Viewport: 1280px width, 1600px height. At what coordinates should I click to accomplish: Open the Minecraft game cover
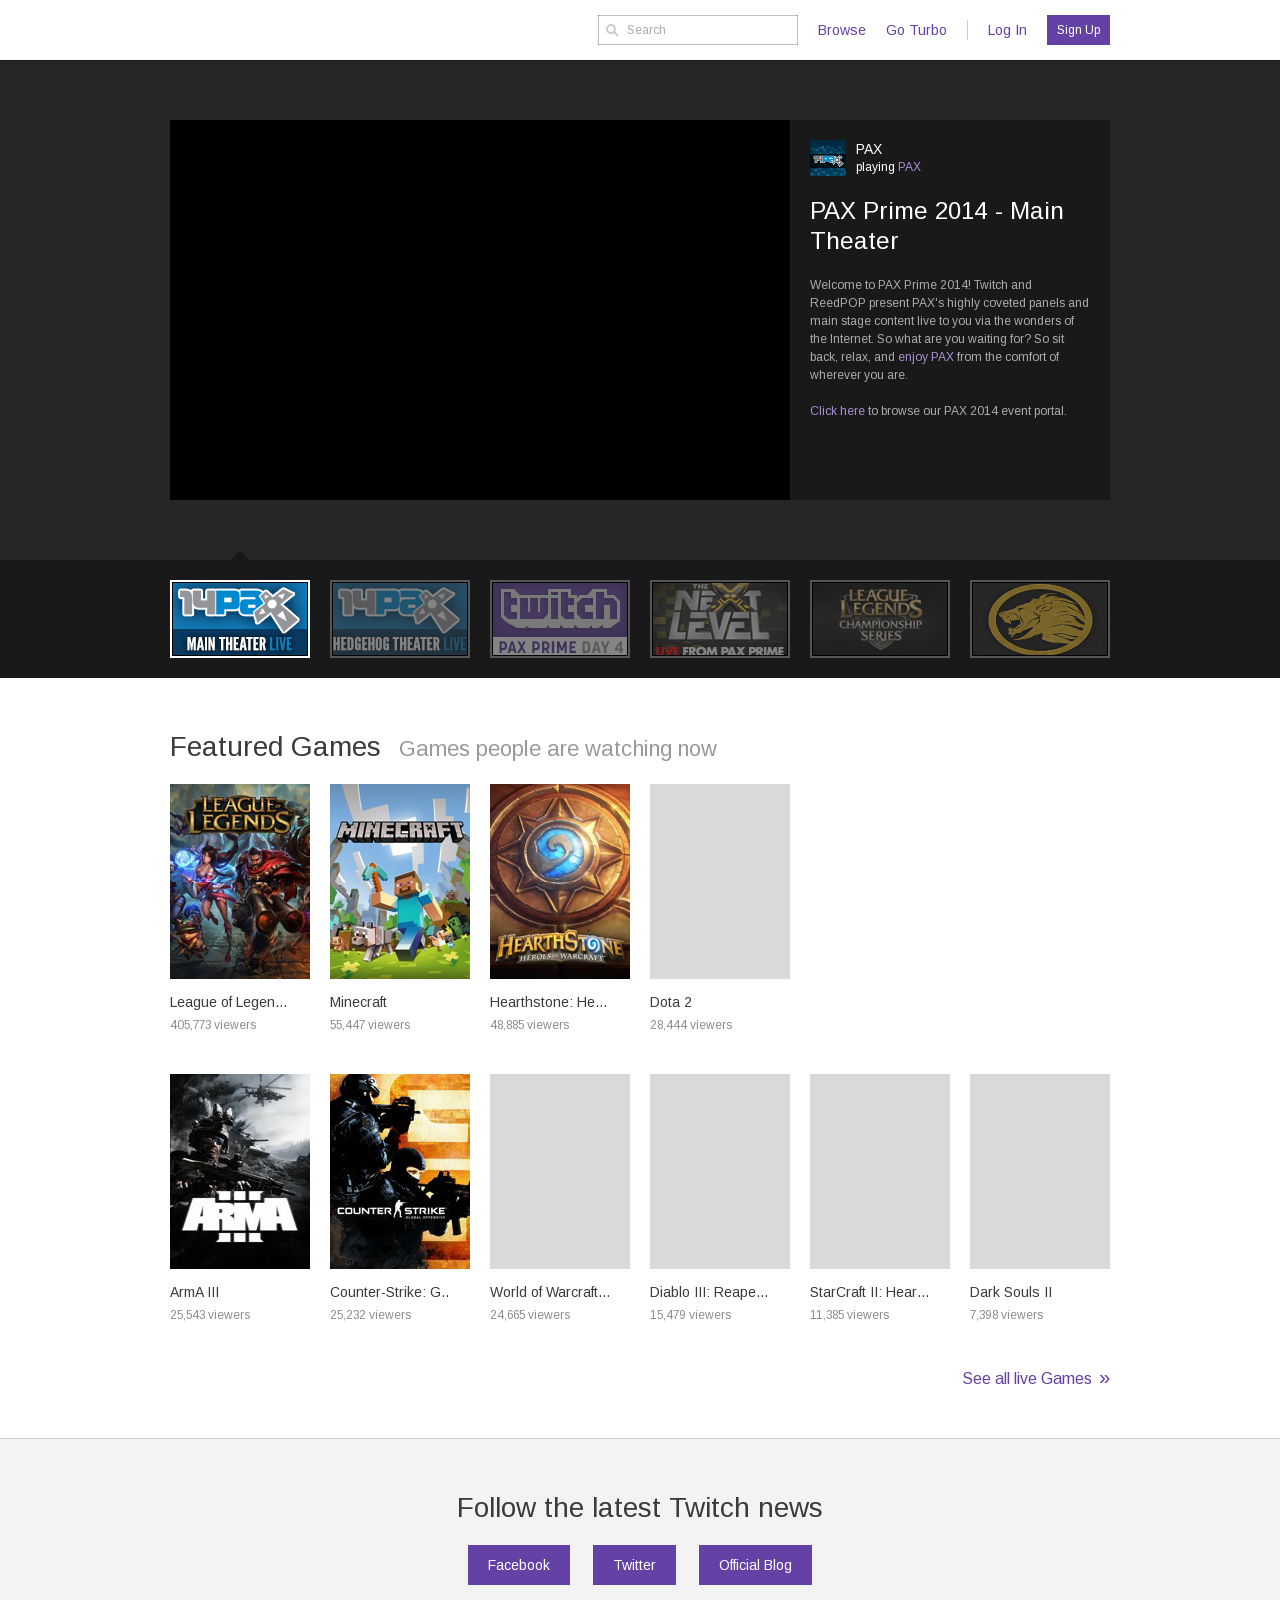(400, 881)
